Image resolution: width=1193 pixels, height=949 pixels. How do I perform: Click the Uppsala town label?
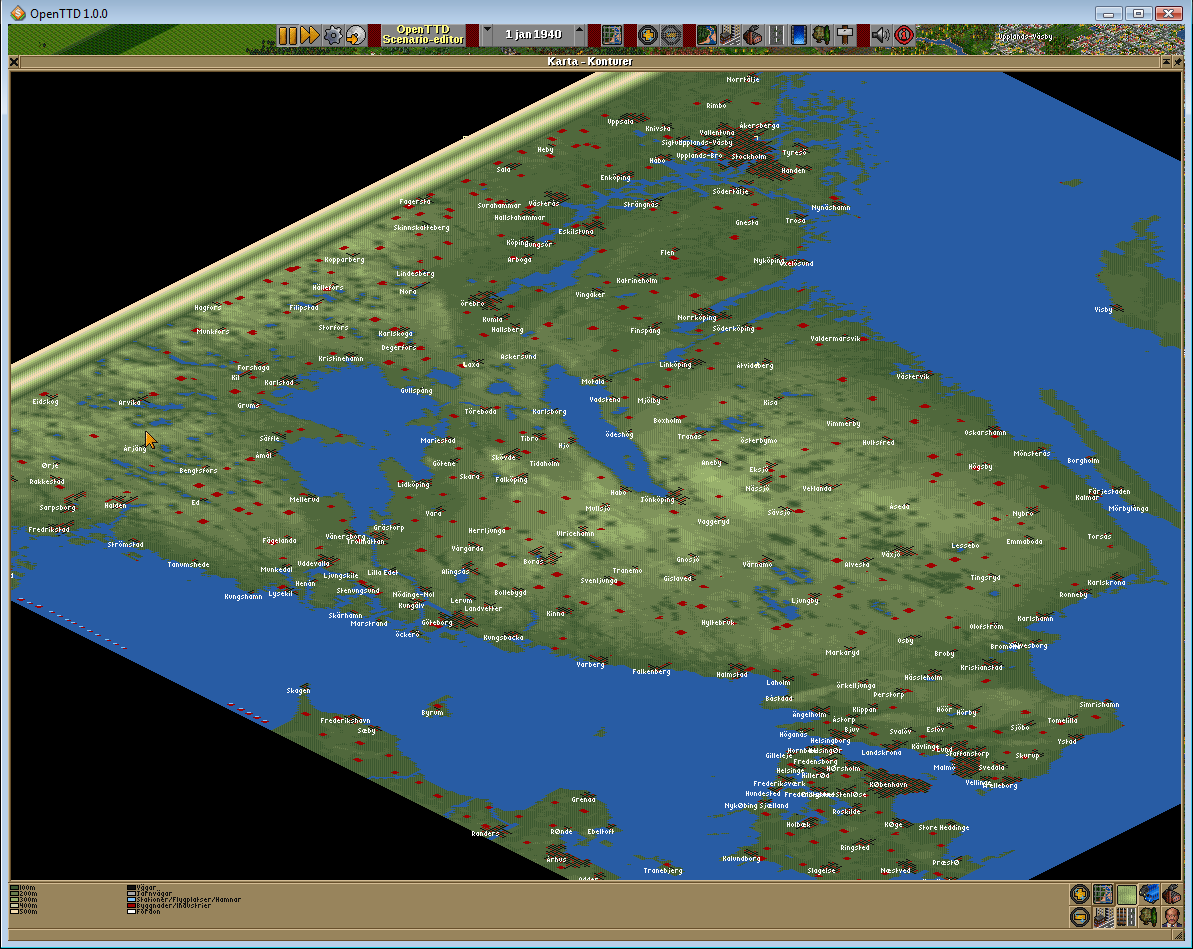620,122
